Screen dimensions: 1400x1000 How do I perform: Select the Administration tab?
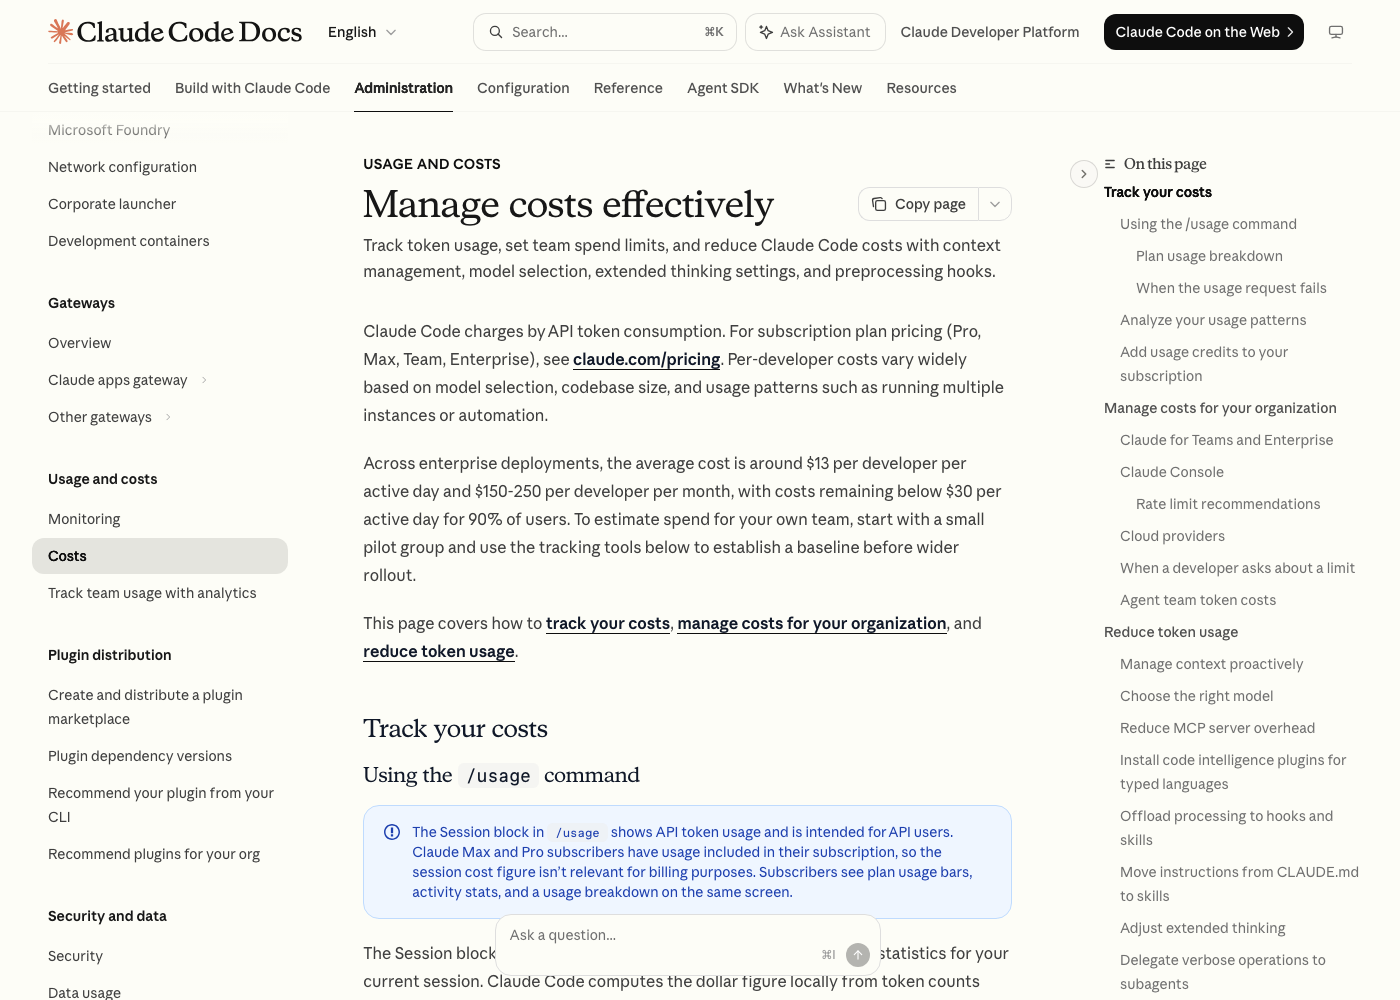(x=403, y=88)
